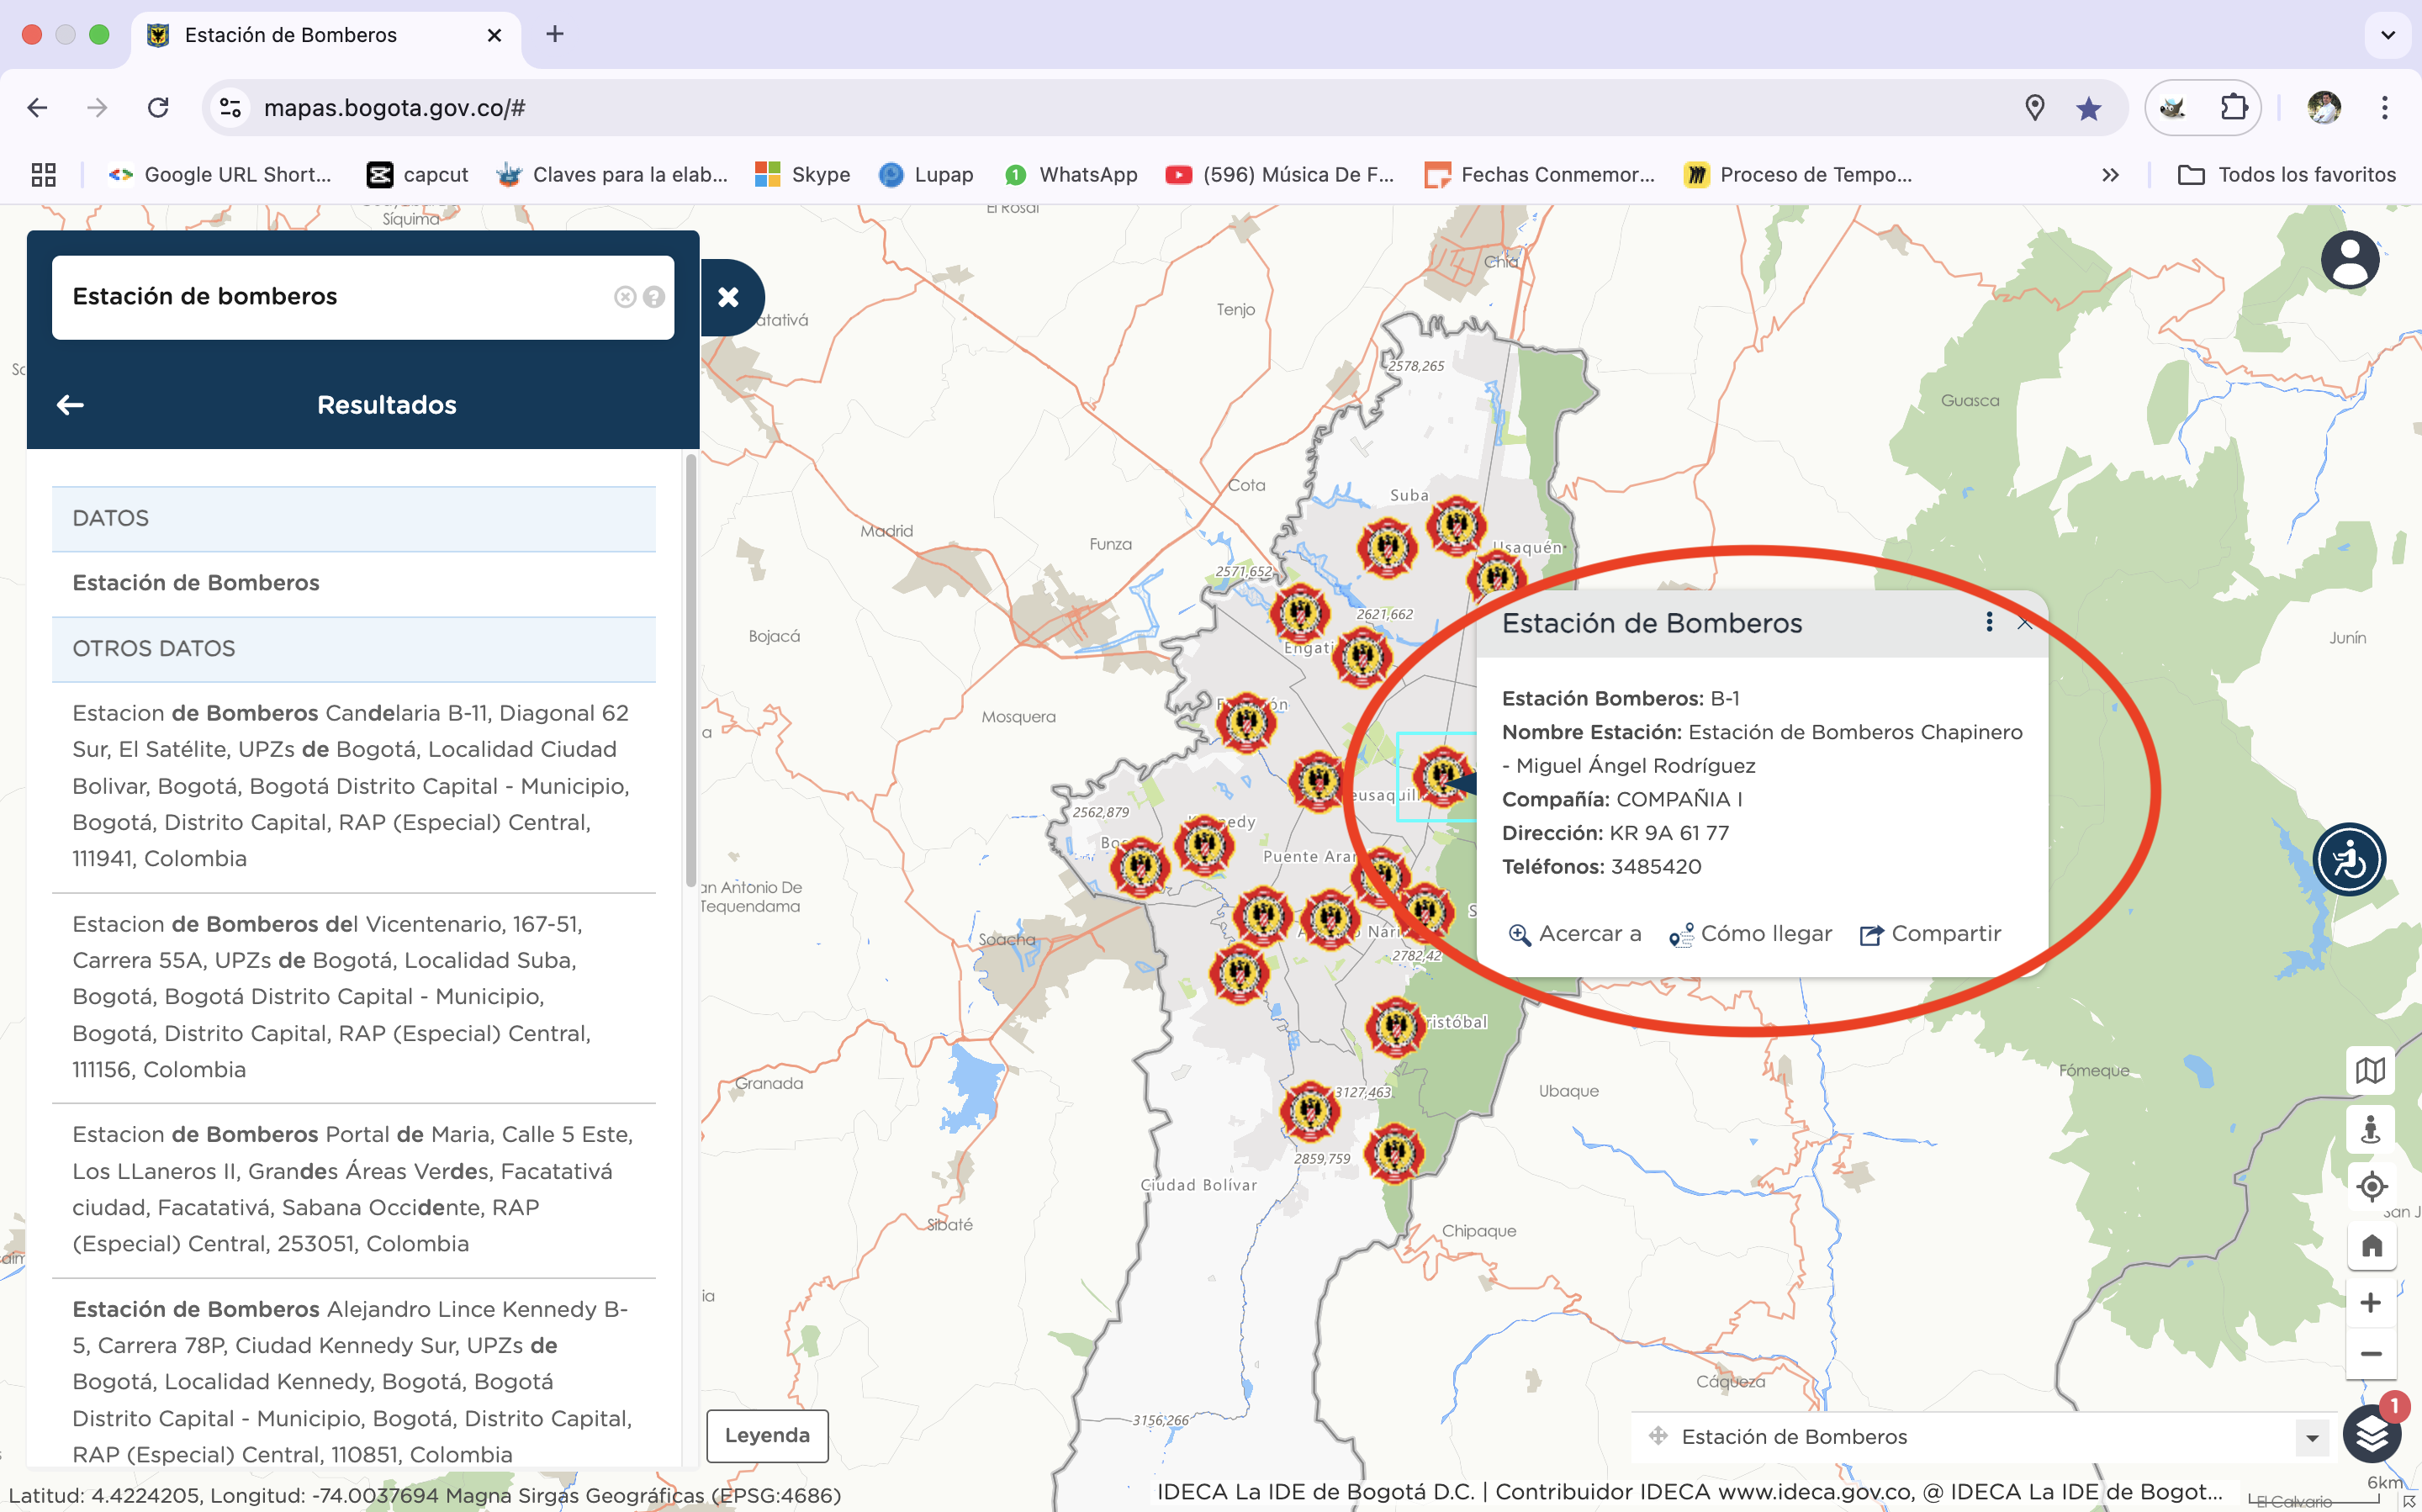This screenshot has height=1512, width=2422.
Task: Go back in browser history
Action: point(37,107)
